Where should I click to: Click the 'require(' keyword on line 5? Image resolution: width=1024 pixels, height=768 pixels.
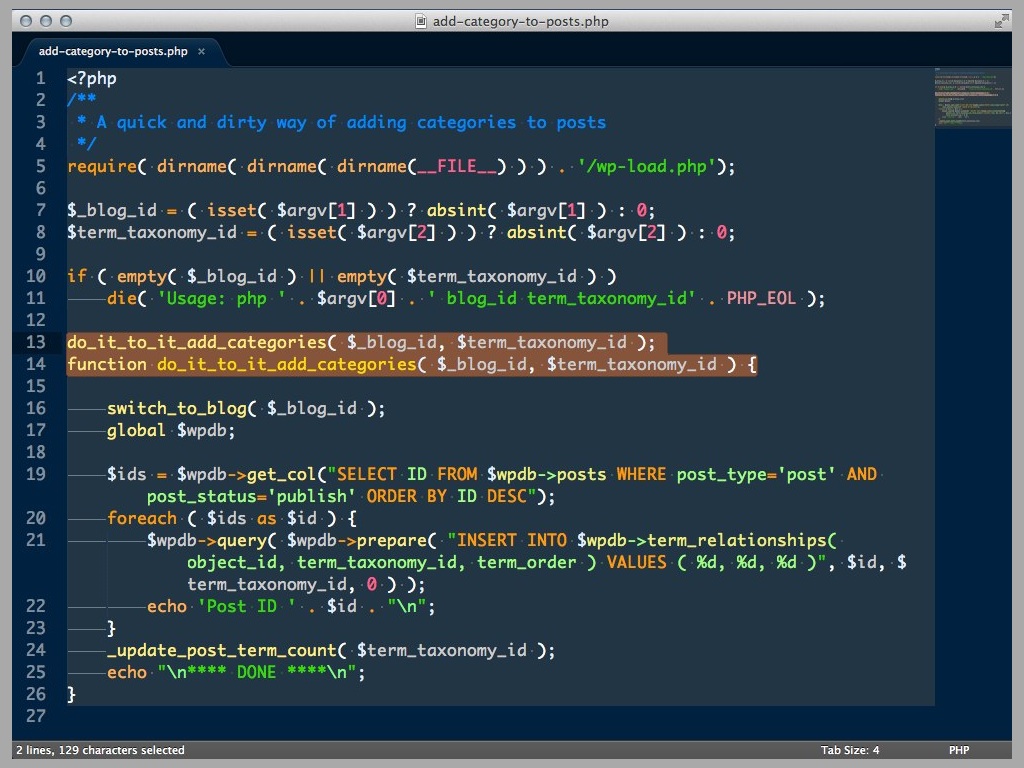[106, 167]
